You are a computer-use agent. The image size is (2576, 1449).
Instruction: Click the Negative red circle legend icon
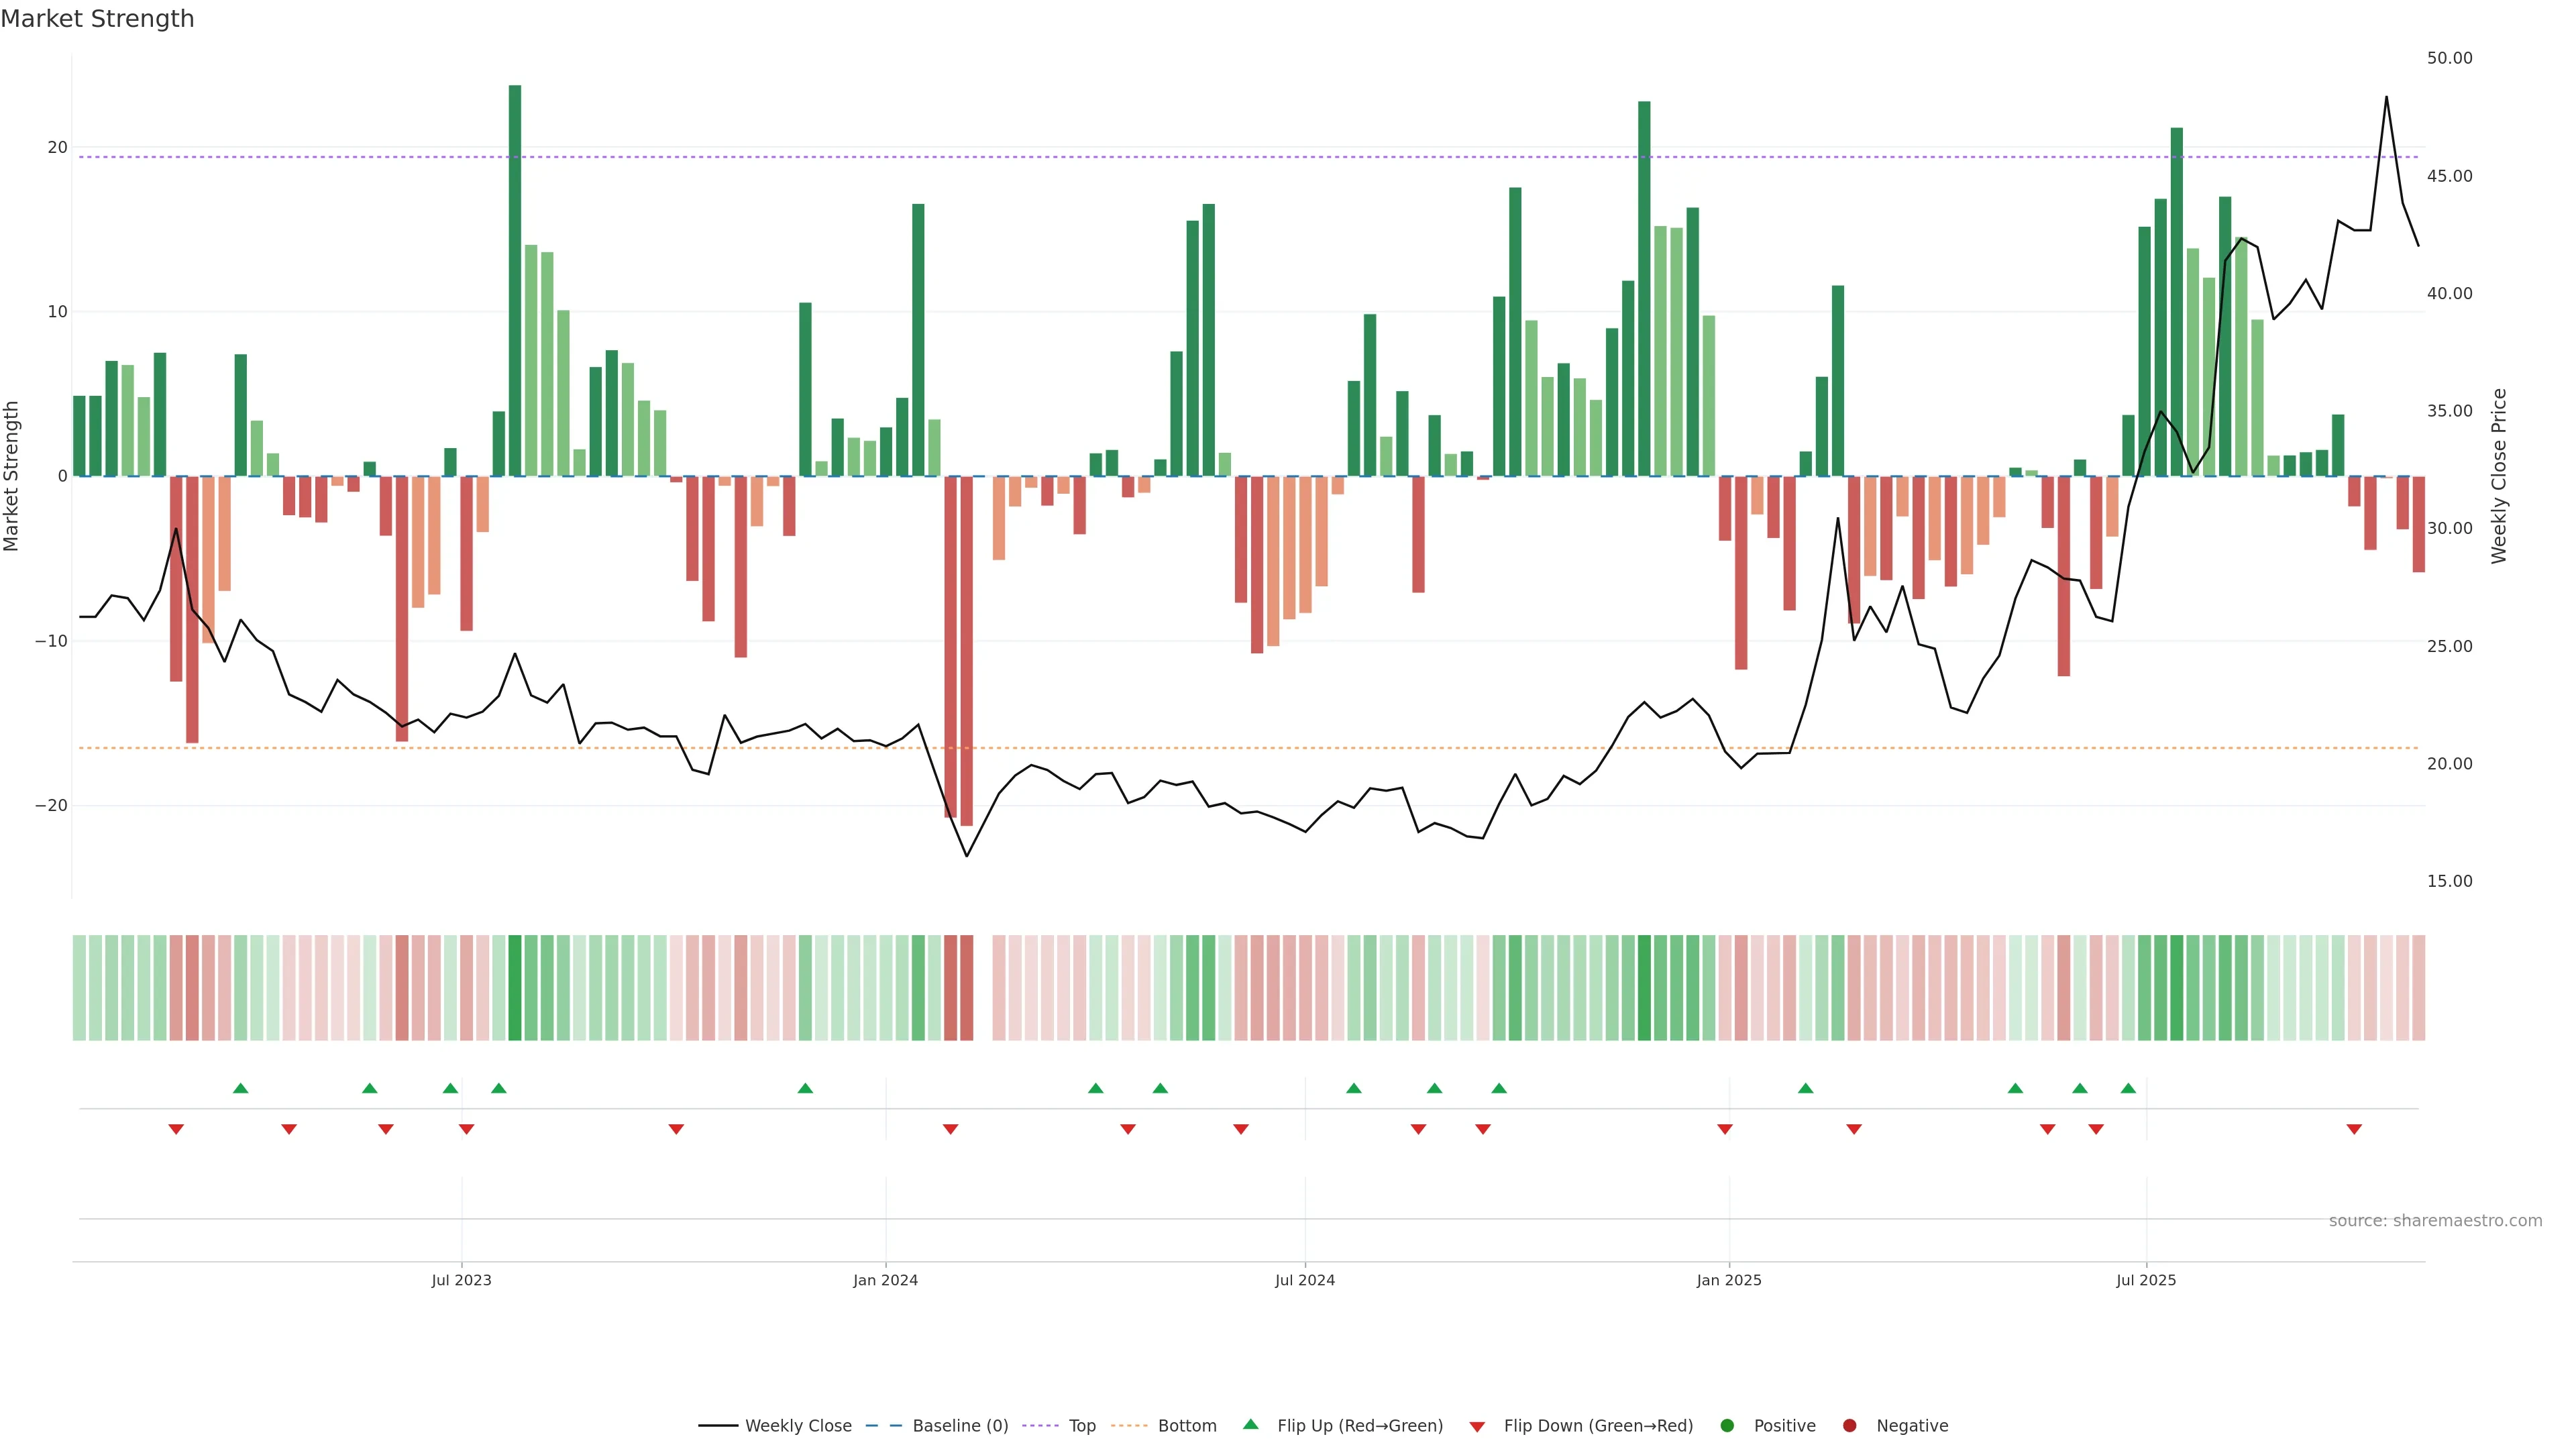[1849, 1425]
